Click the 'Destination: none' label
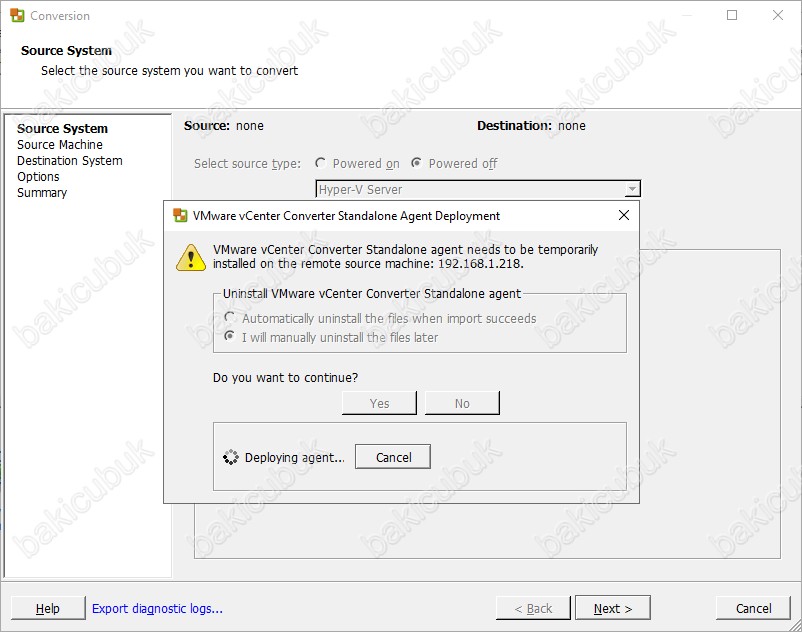 pyautogui.click(x=531, y=126)
